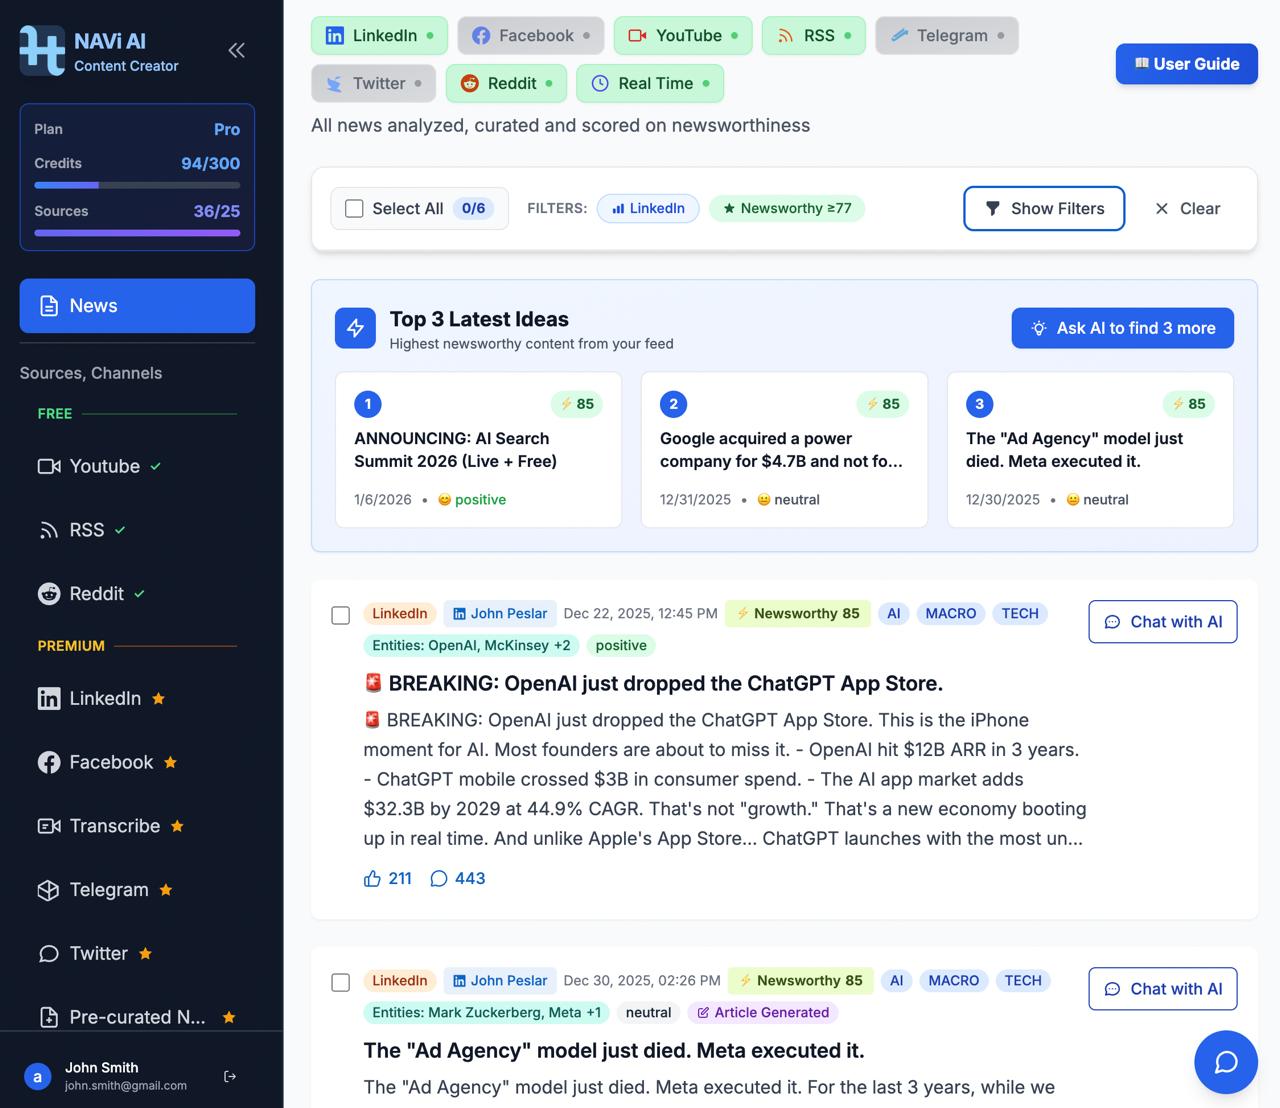Open the floating chat bubble button
This screenshot has height=1108, width=1280.
pyautogui.click(x=1226, y=1062)
